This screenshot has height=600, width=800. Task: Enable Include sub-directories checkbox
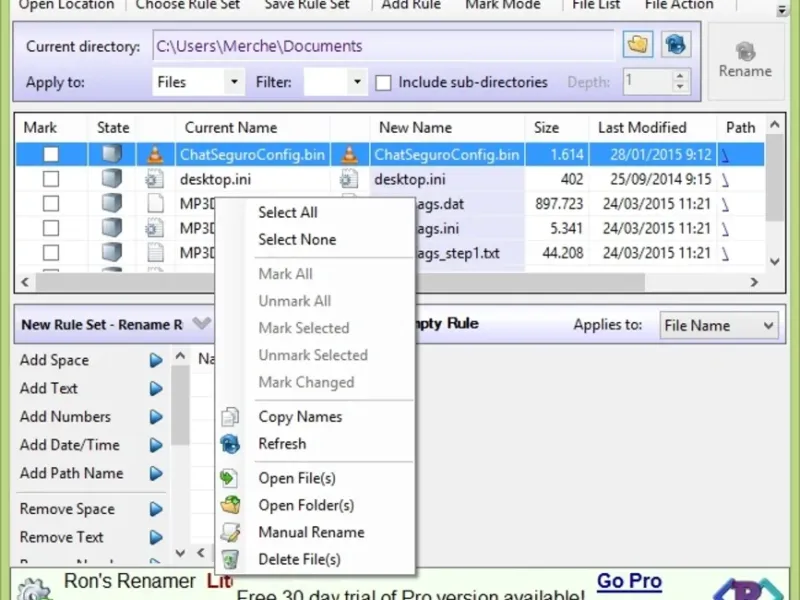(x=383, y=83)
